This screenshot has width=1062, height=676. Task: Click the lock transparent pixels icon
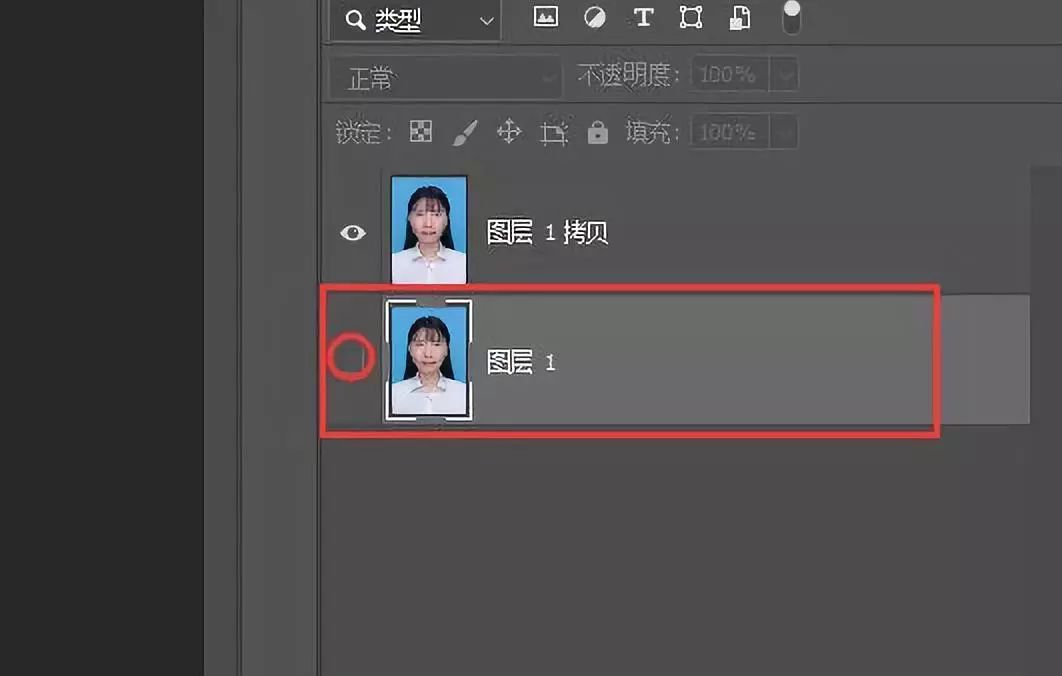click(423, 131)
